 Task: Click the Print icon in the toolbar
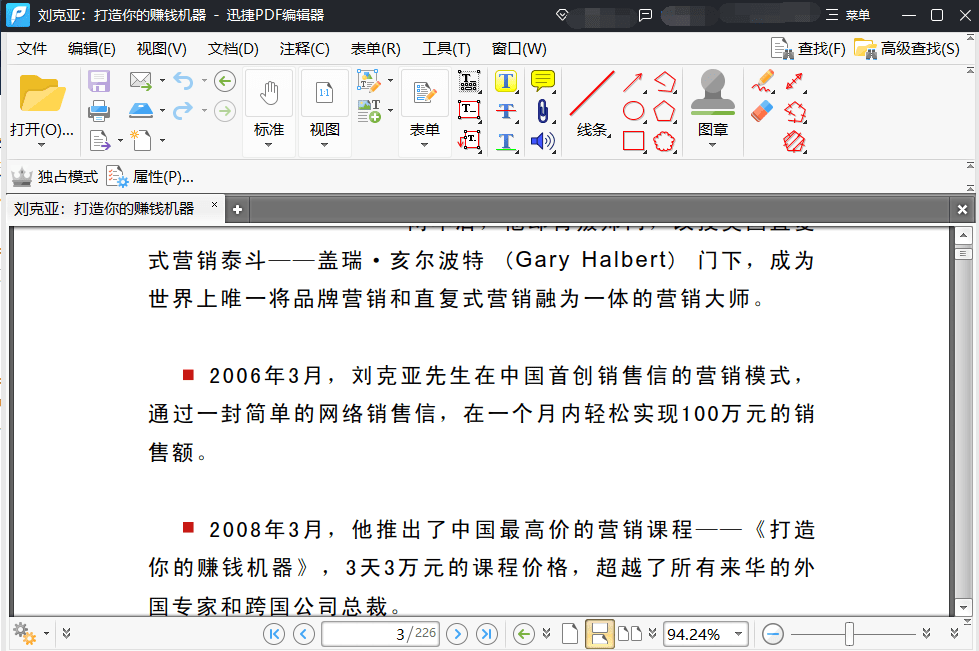(99, 111)
